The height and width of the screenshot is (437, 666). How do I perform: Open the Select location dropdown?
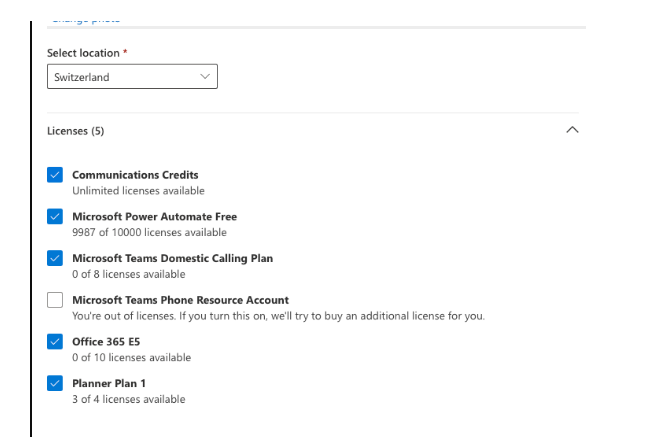coord(132,77)
